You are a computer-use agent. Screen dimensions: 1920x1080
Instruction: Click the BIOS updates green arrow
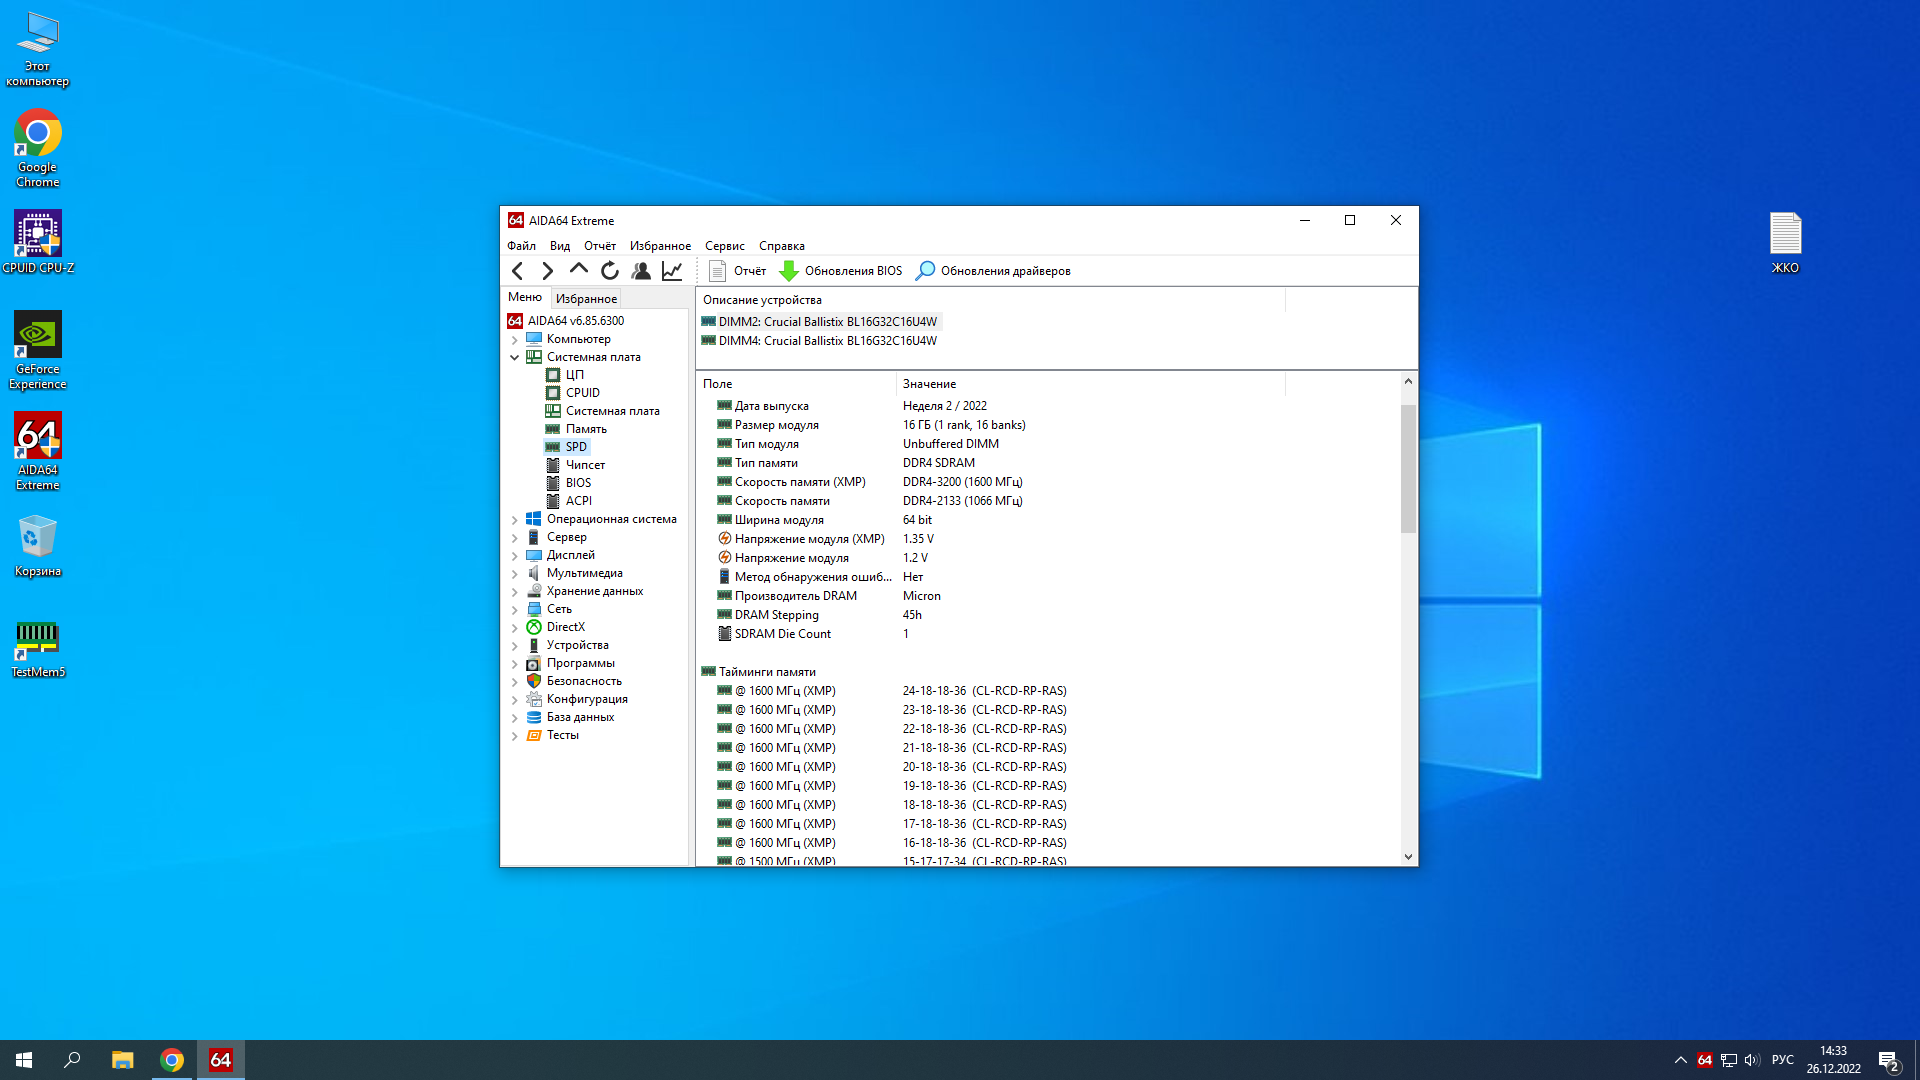coord(789,271)
